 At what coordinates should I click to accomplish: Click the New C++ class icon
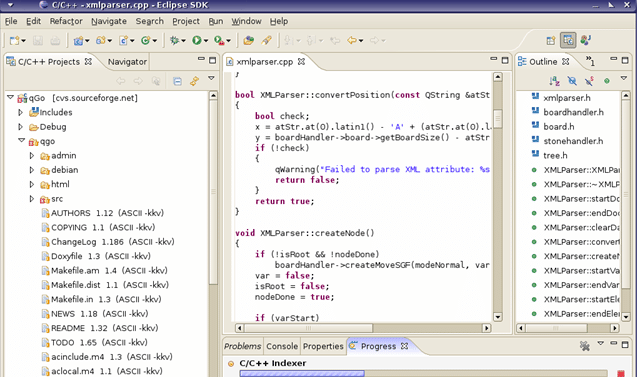click(x=146, y=41)
